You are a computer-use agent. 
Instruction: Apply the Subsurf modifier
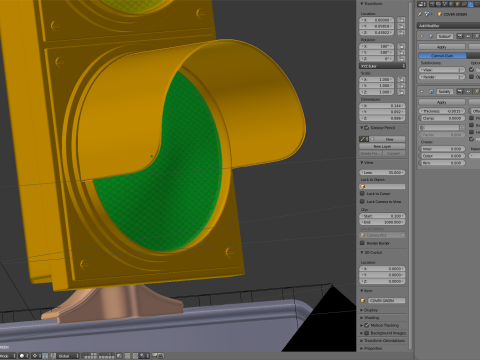[x=442, y=47]
